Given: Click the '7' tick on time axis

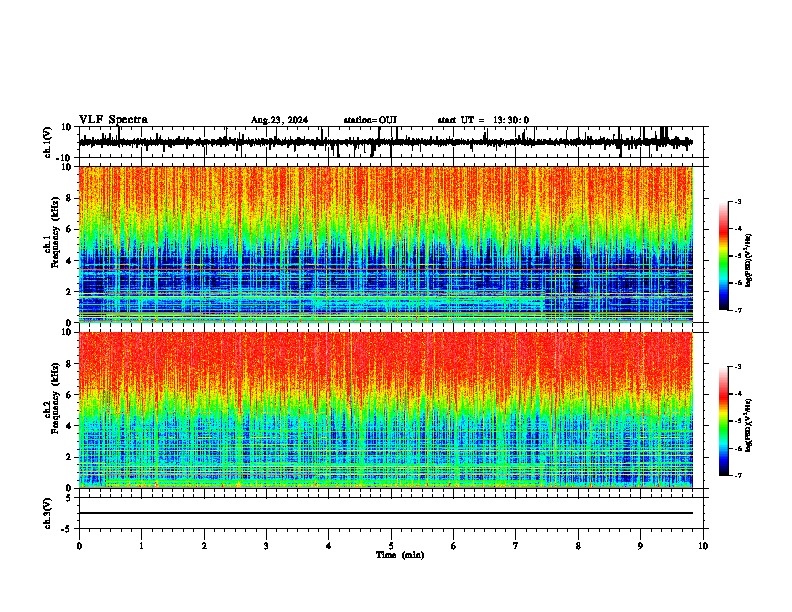Looking at the screenshot, I should pos(516,546).
